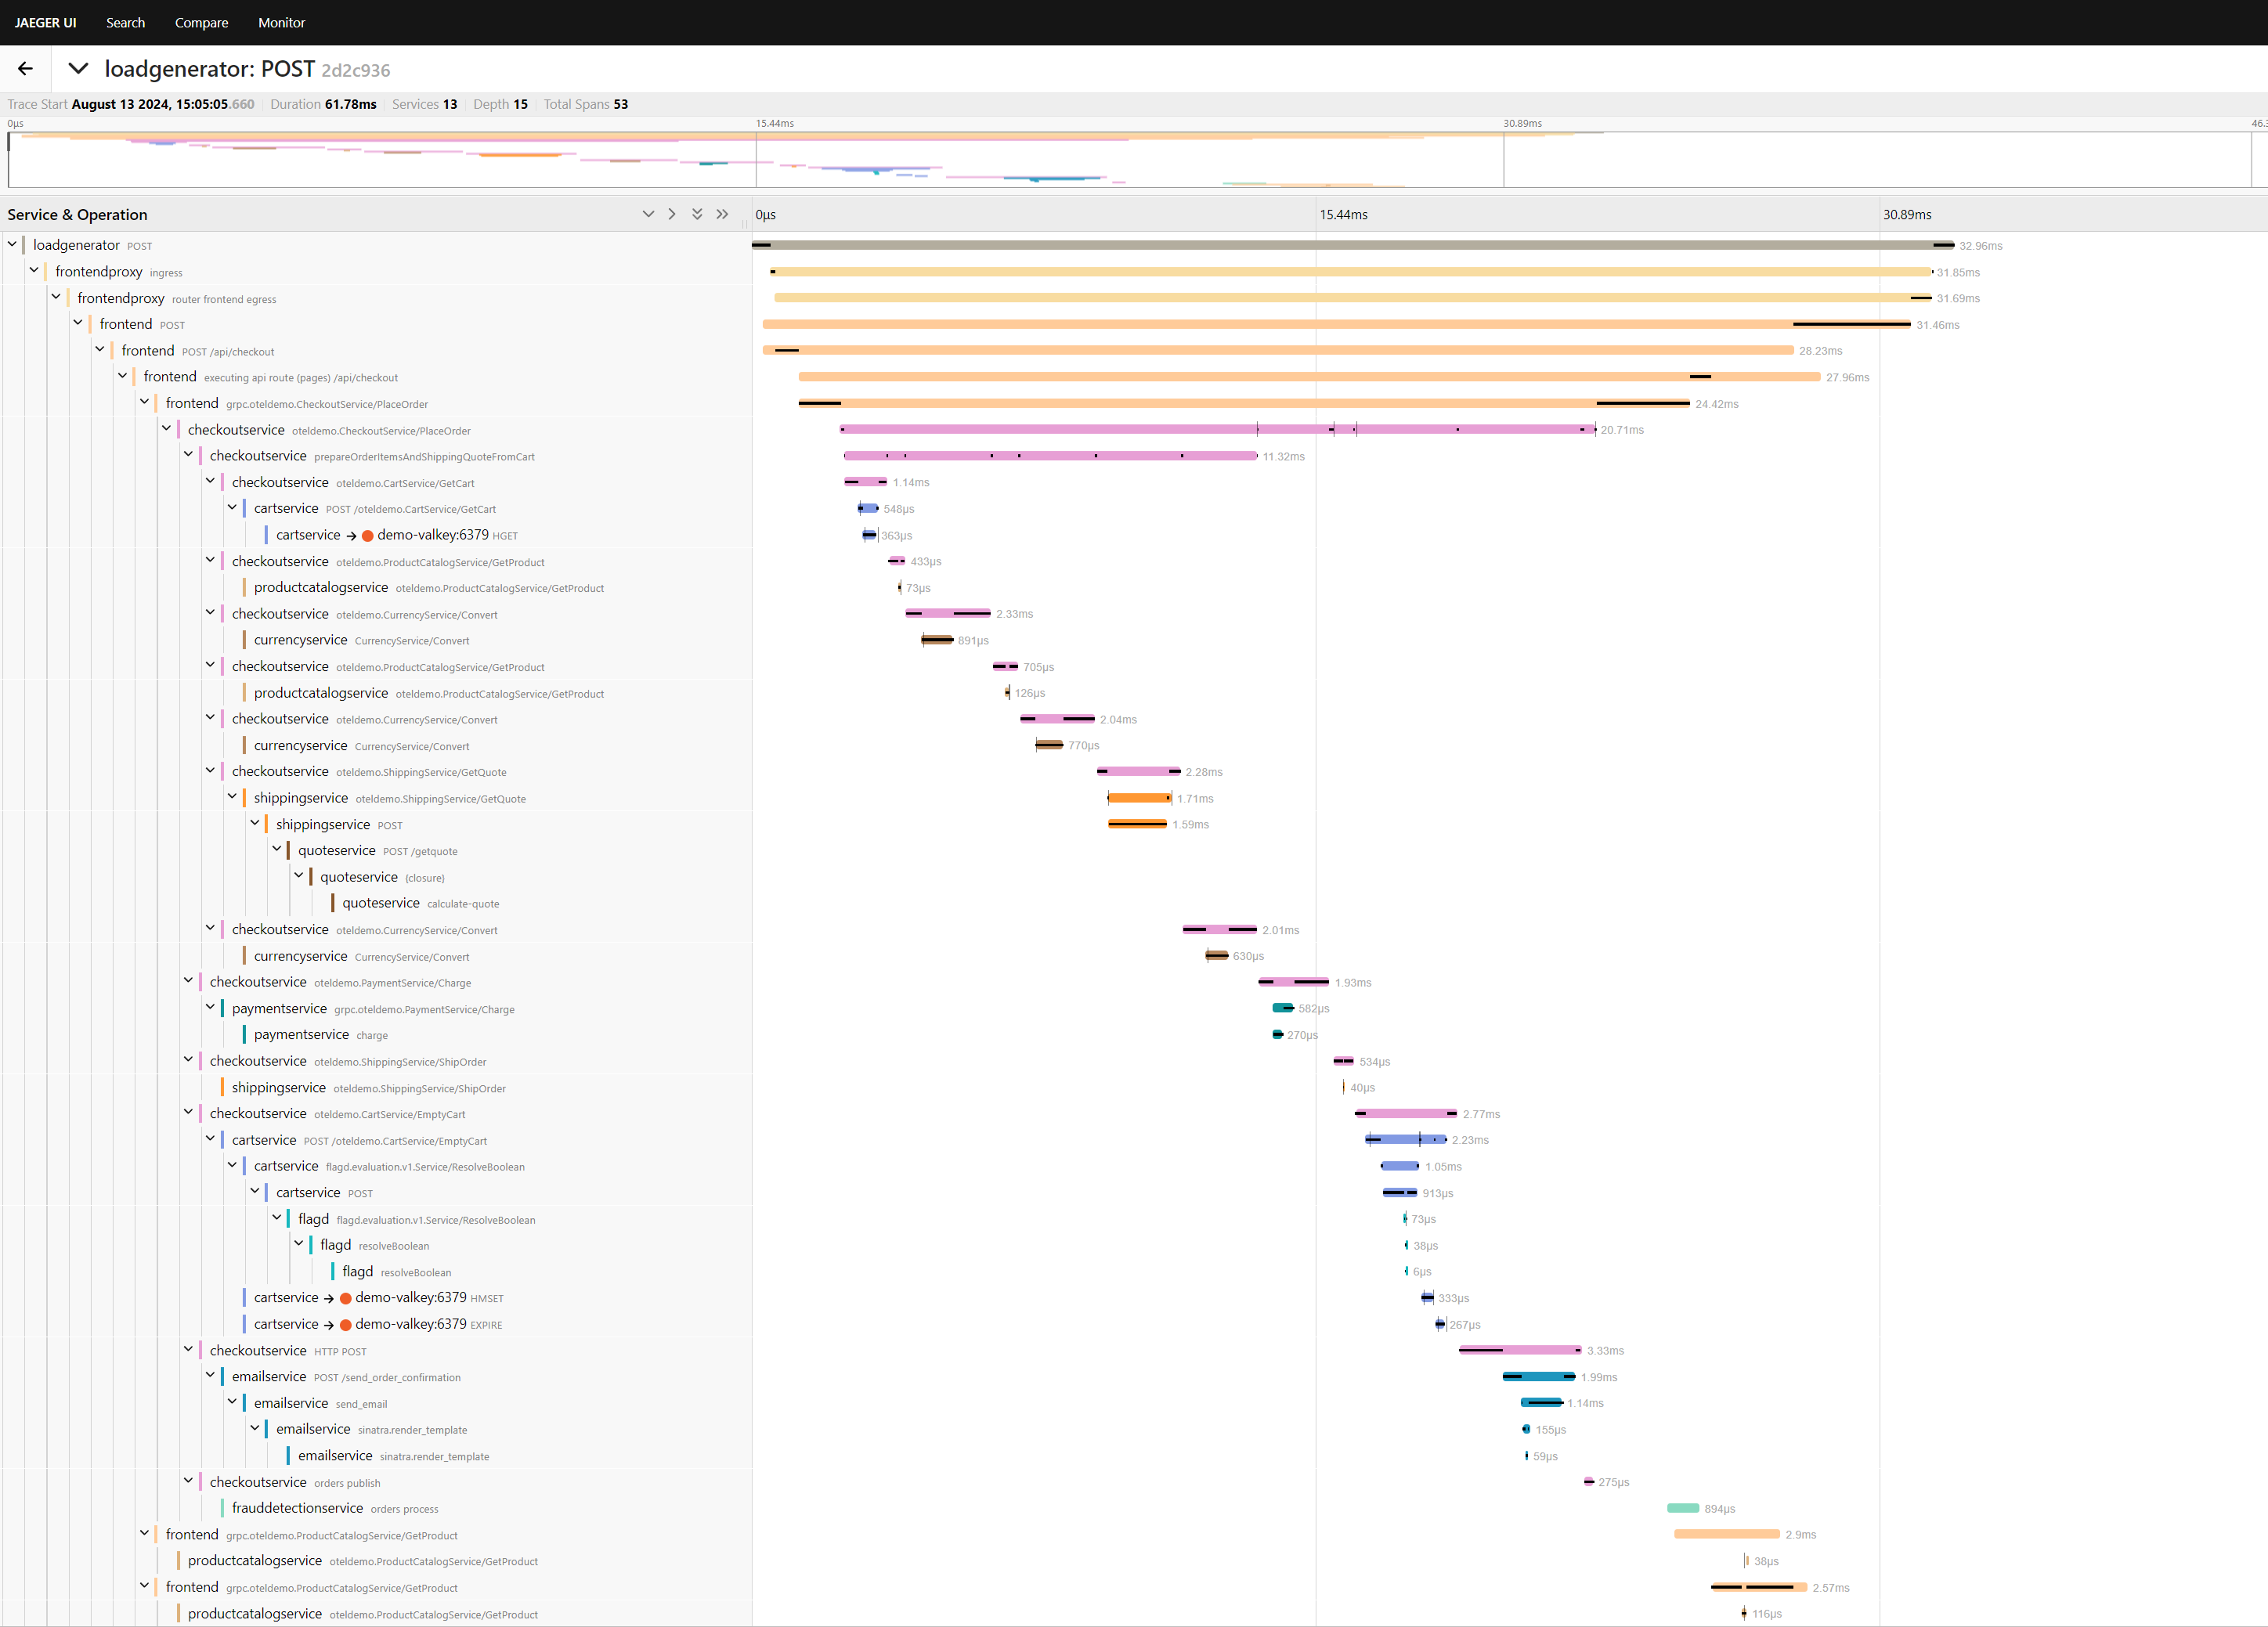Click the checkoutservice 20.71ms span bar

1218,430
